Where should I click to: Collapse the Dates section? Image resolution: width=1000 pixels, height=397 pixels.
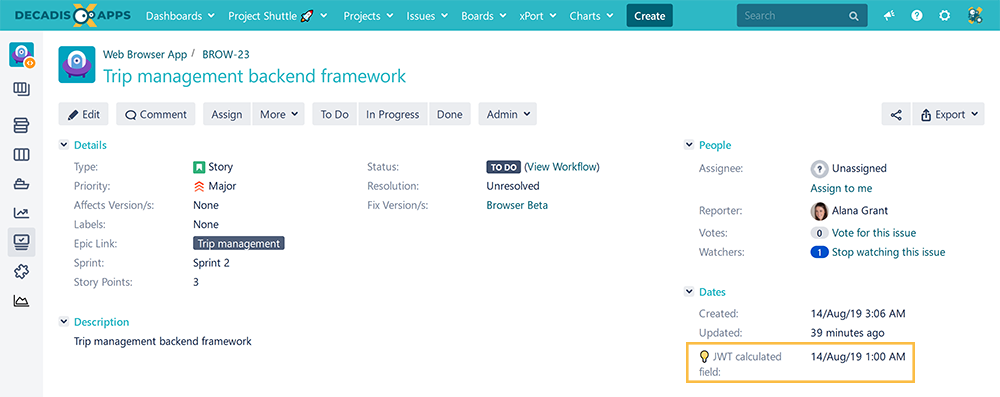[x=689, y=292]
